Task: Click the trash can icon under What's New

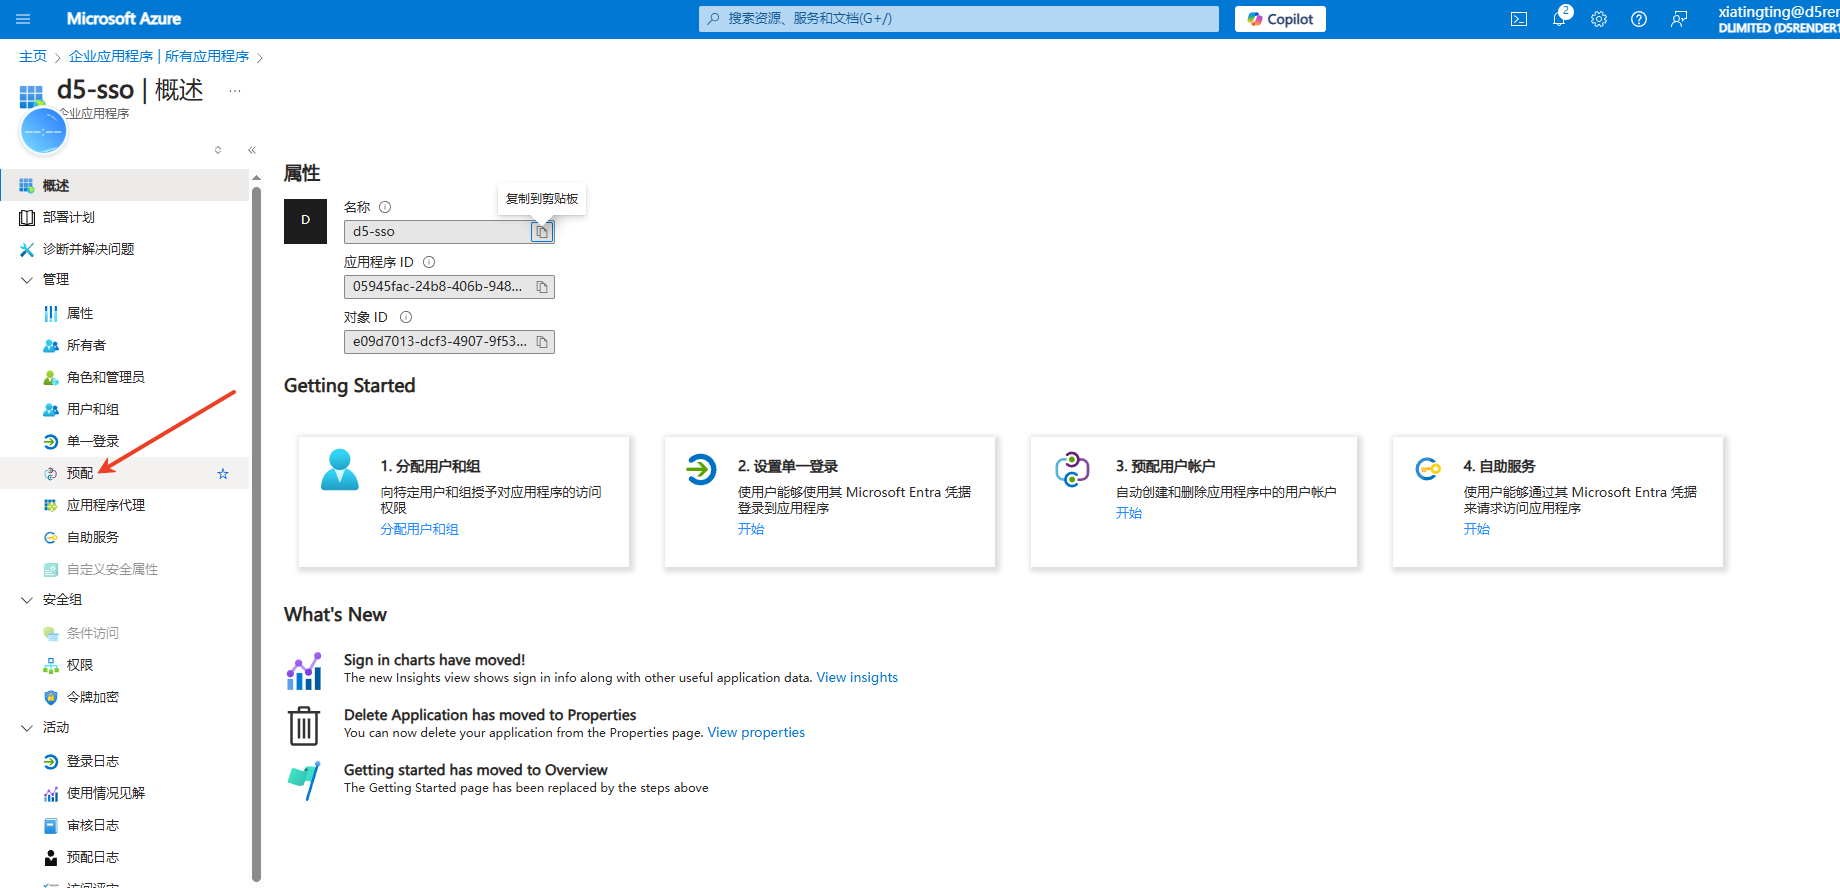Action: [304, 726]
